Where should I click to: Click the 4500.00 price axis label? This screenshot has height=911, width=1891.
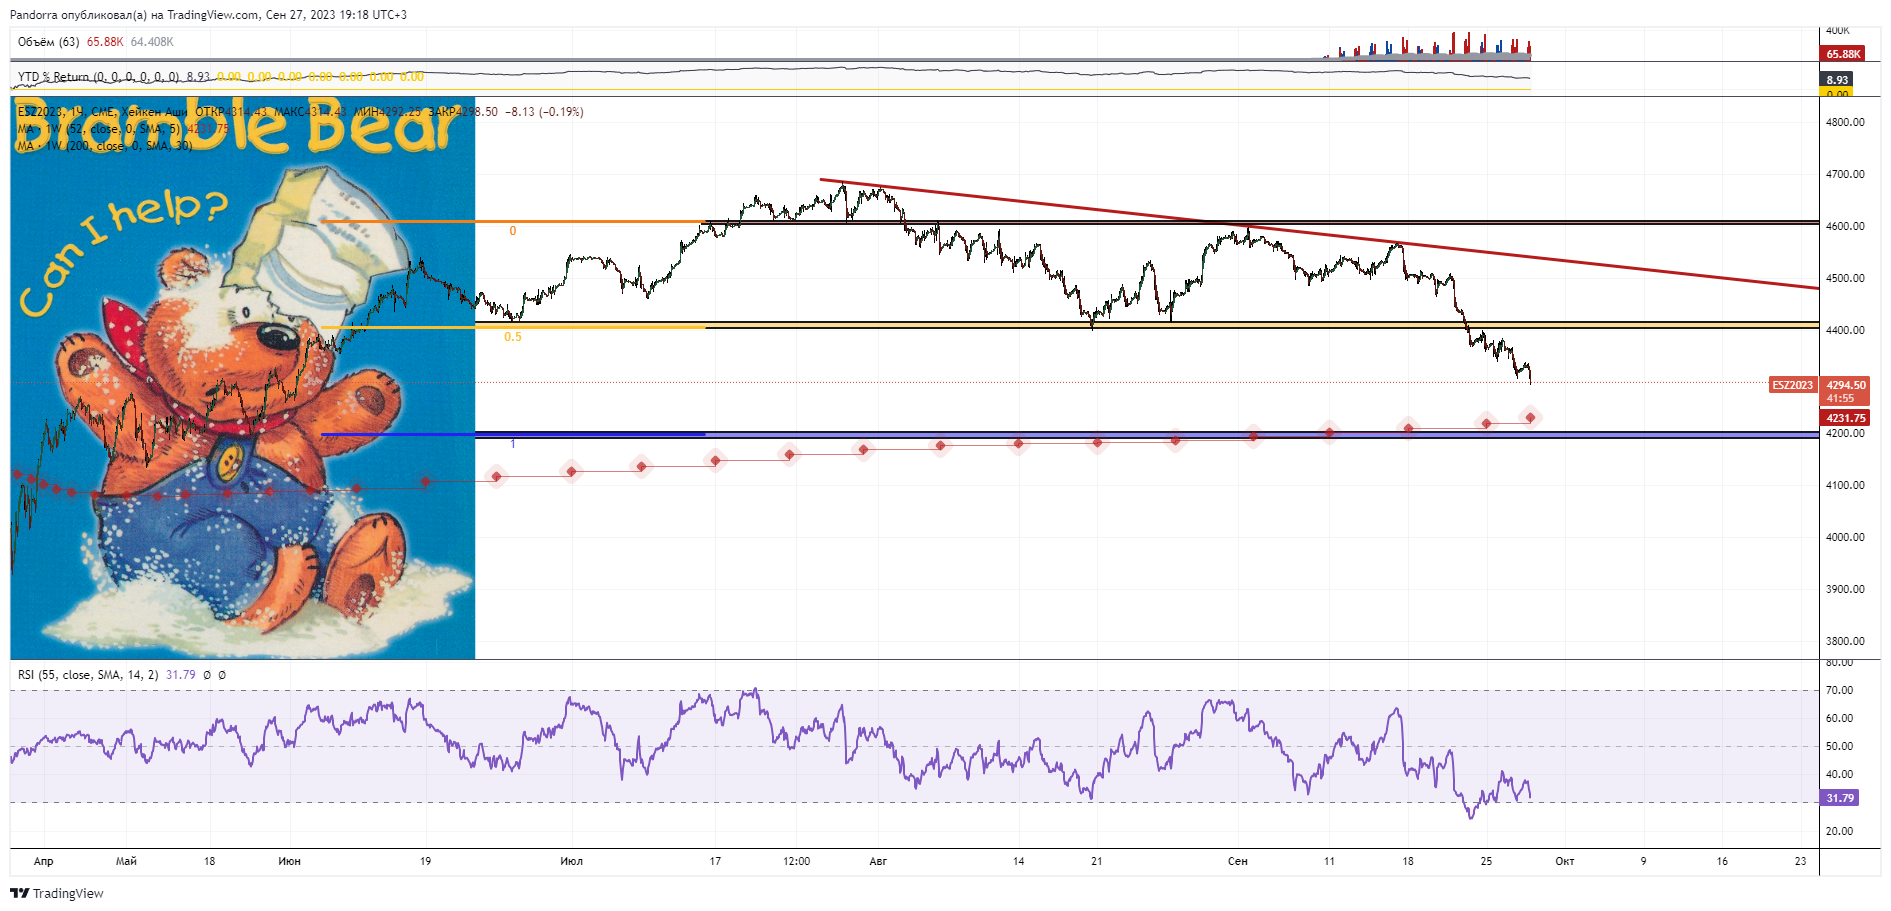[1845, 278]
